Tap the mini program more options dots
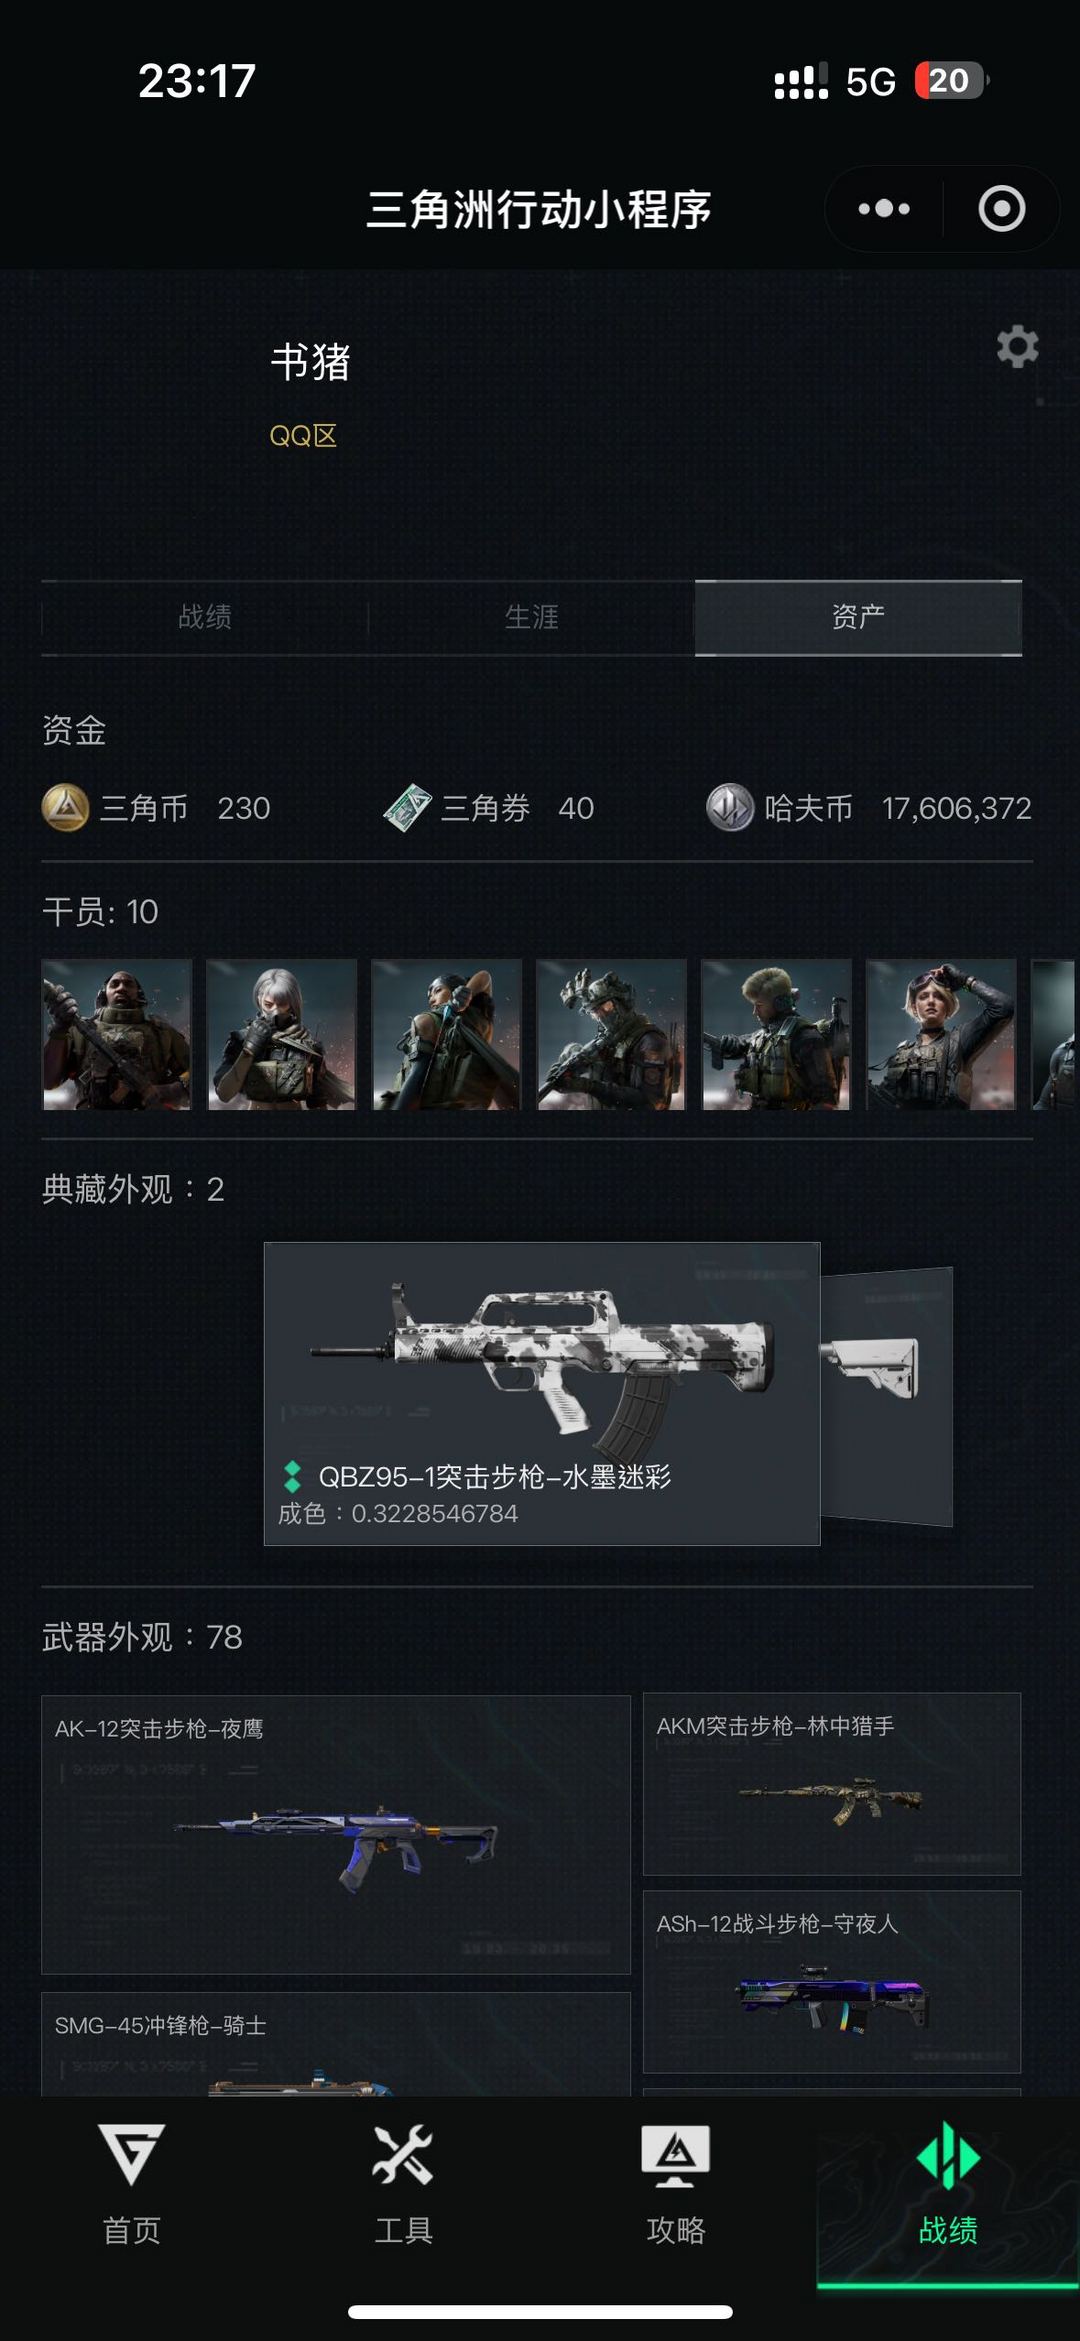The height and width of the screenshot is (2341, 1080). (x=884, y=209)
